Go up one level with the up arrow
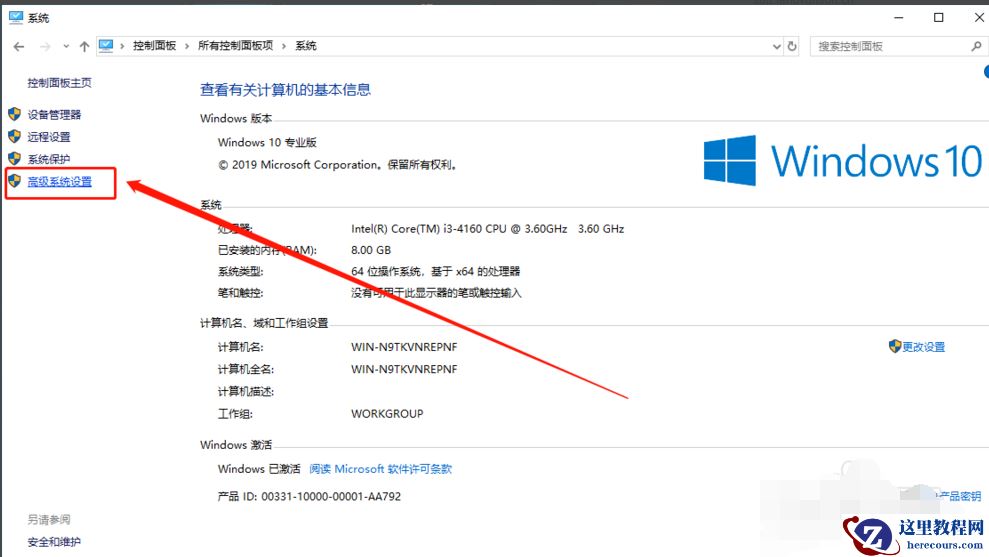The image size is (989, 557). 85,46
